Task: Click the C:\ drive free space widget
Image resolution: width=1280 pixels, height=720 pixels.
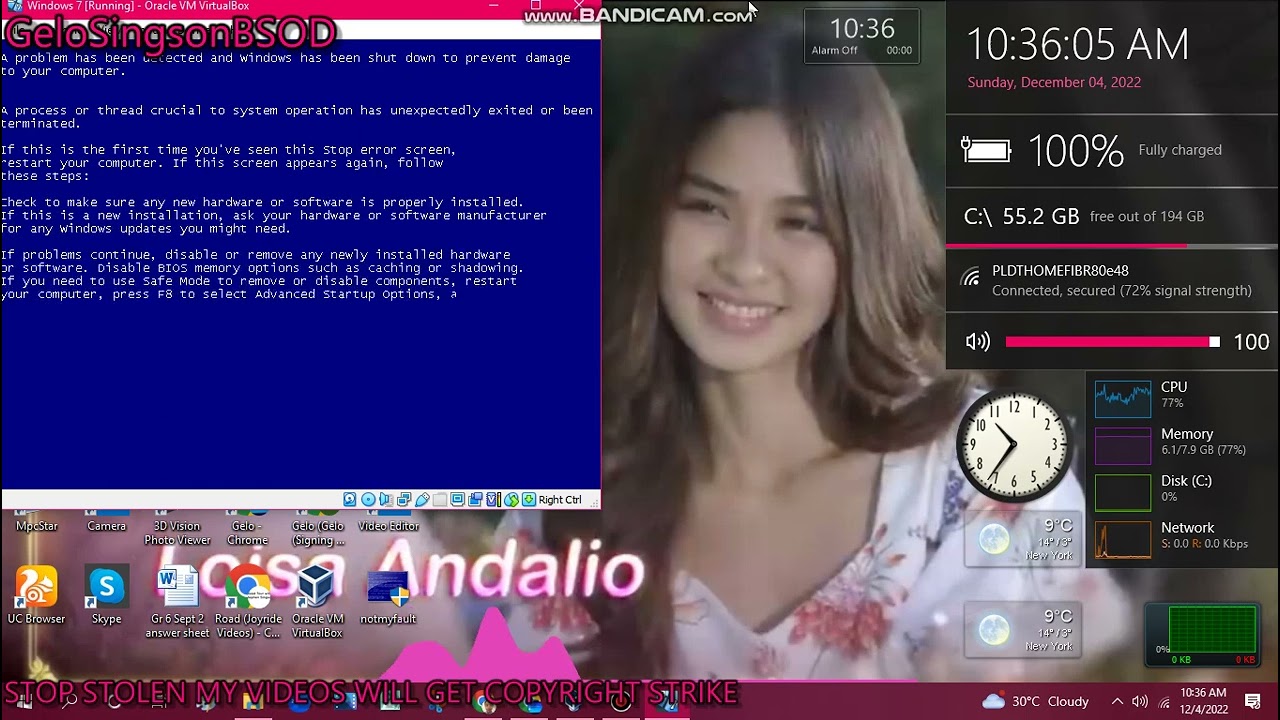Action: [1112, 216]
